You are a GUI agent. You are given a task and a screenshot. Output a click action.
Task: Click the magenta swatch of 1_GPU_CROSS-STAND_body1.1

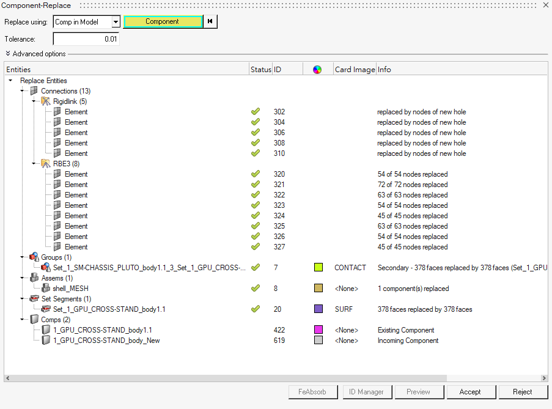tap(318, 330)
